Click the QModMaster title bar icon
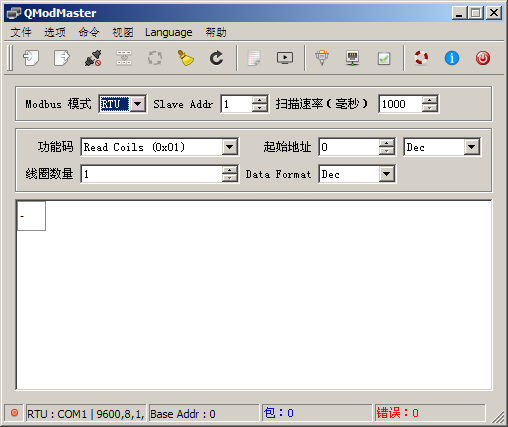 14,13
